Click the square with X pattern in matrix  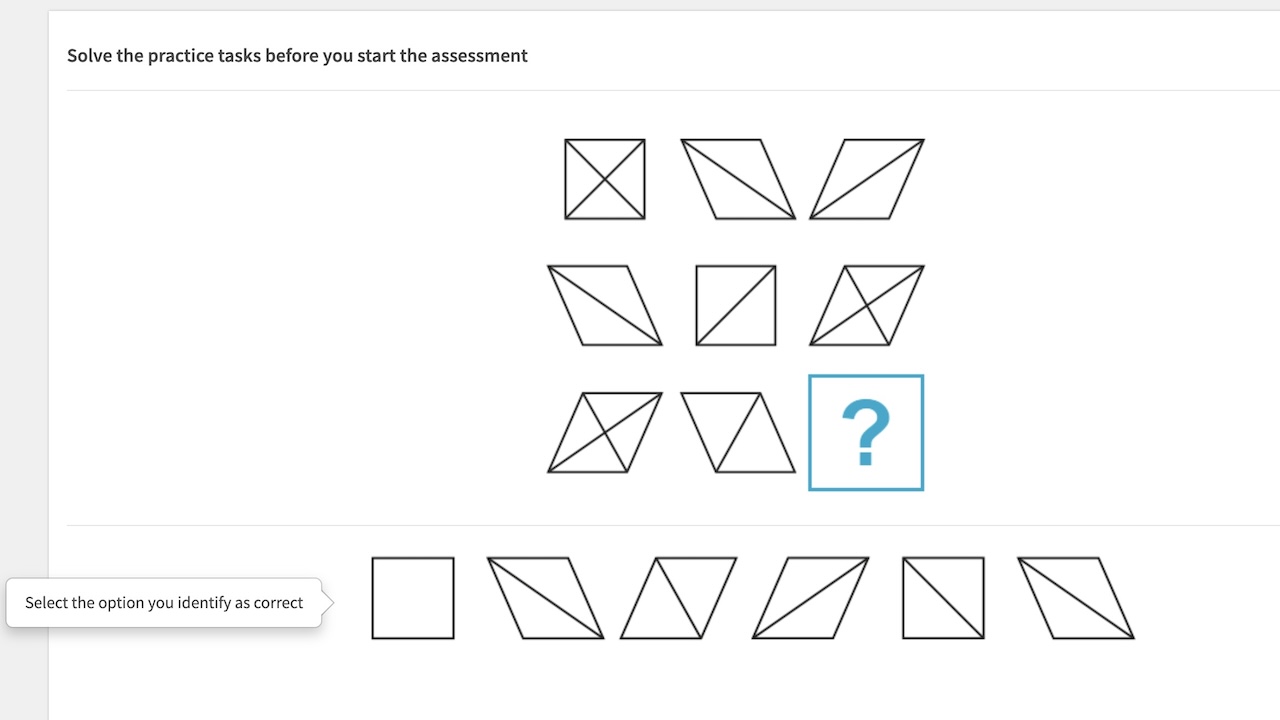(x=604, y=178)
